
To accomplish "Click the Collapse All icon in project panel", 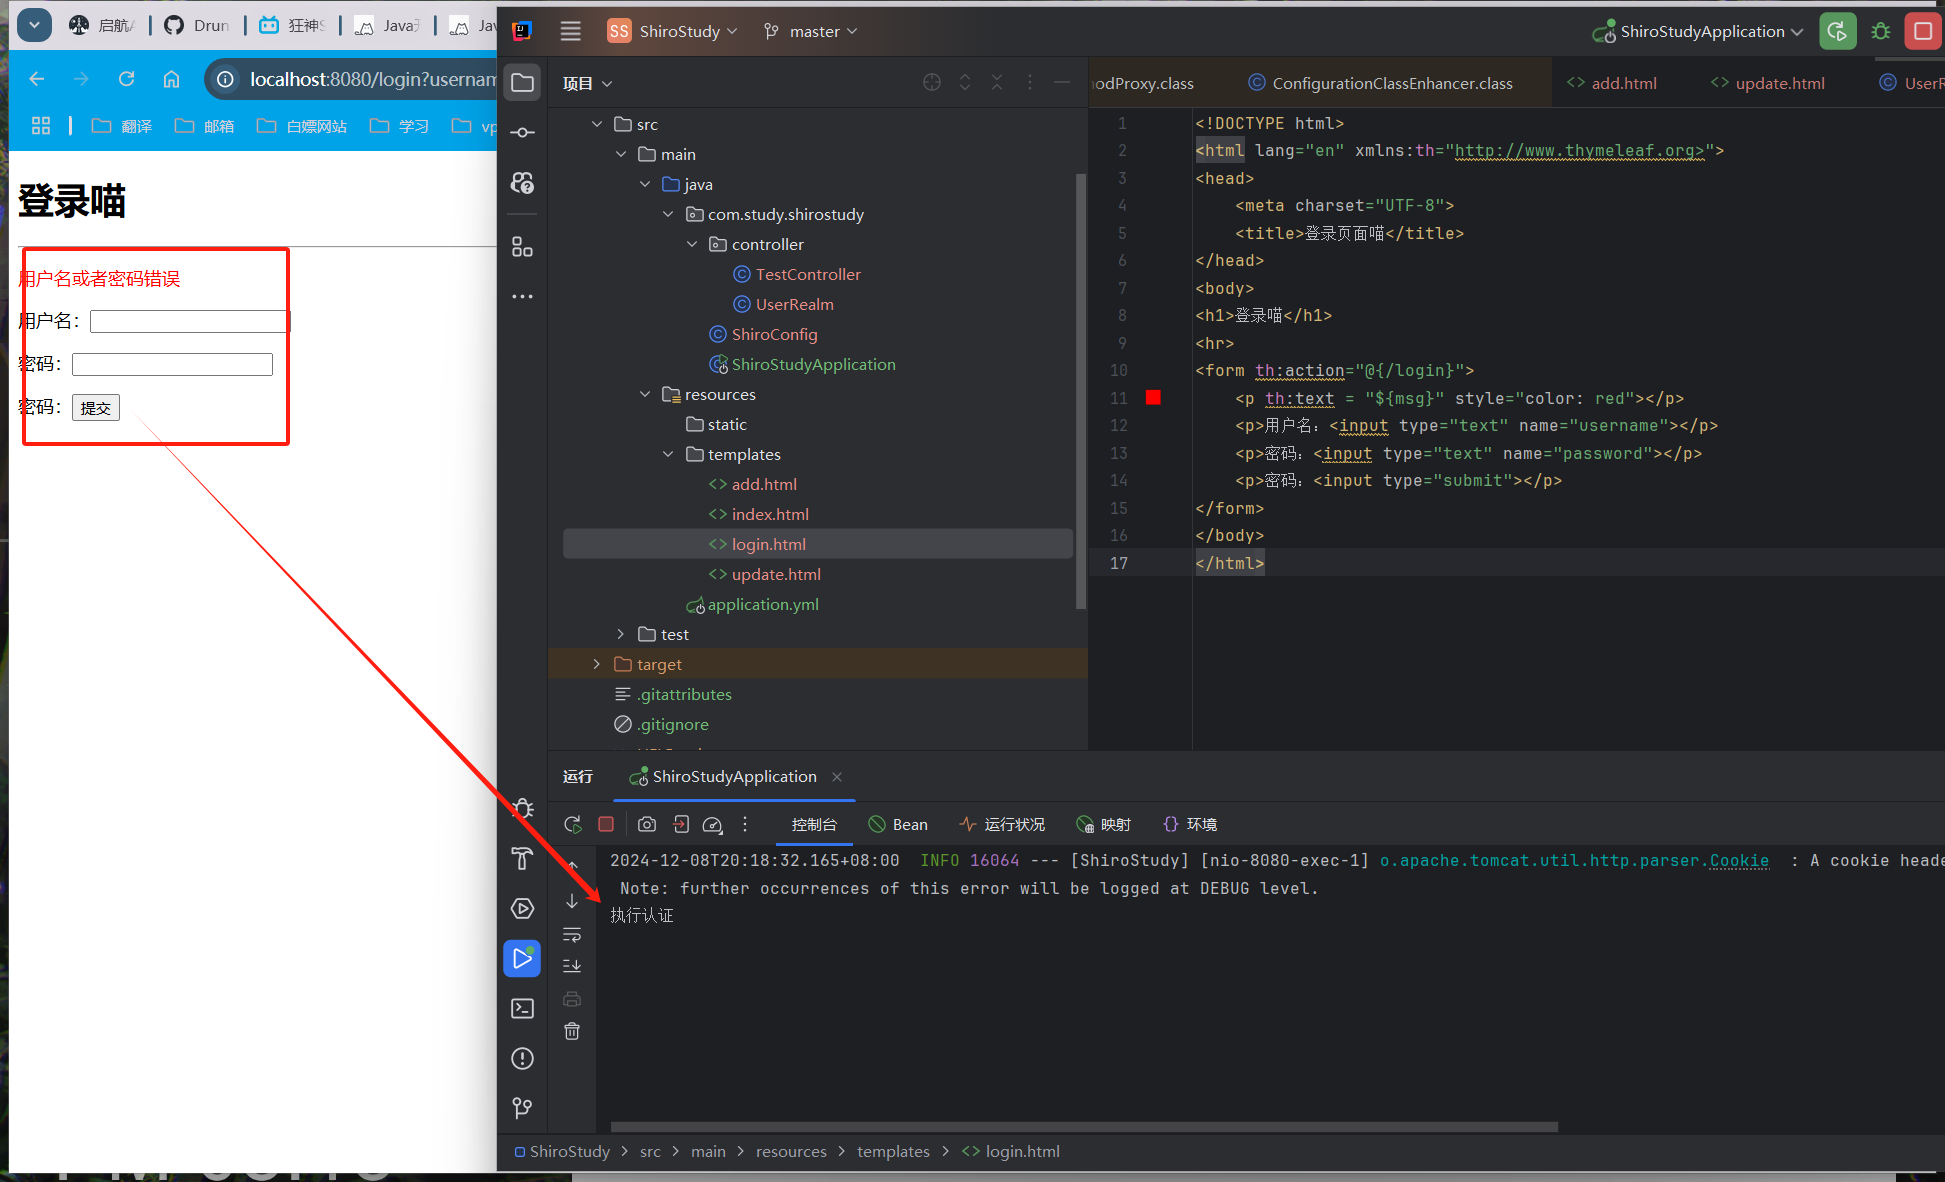I will (997, 83).
